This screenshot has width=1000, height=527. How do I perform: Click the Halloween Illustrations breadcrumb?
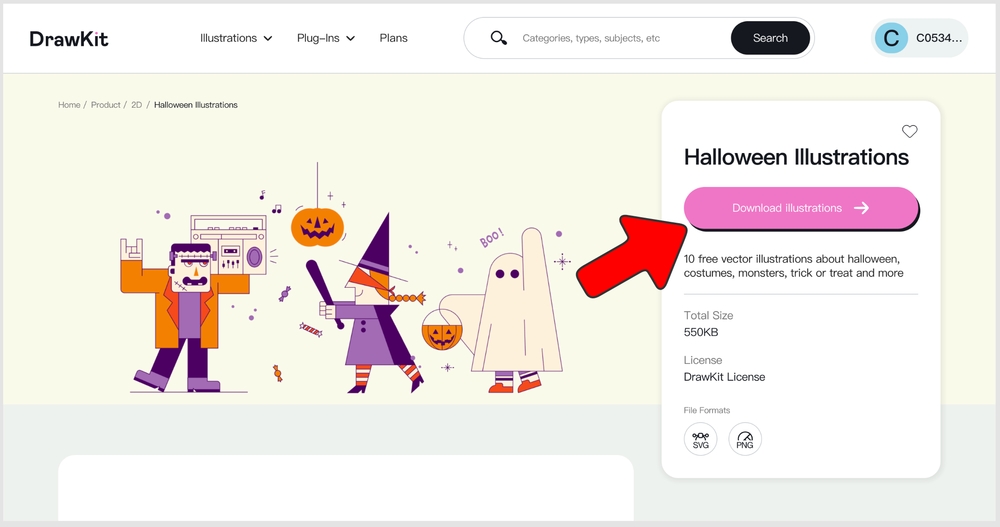196,105
